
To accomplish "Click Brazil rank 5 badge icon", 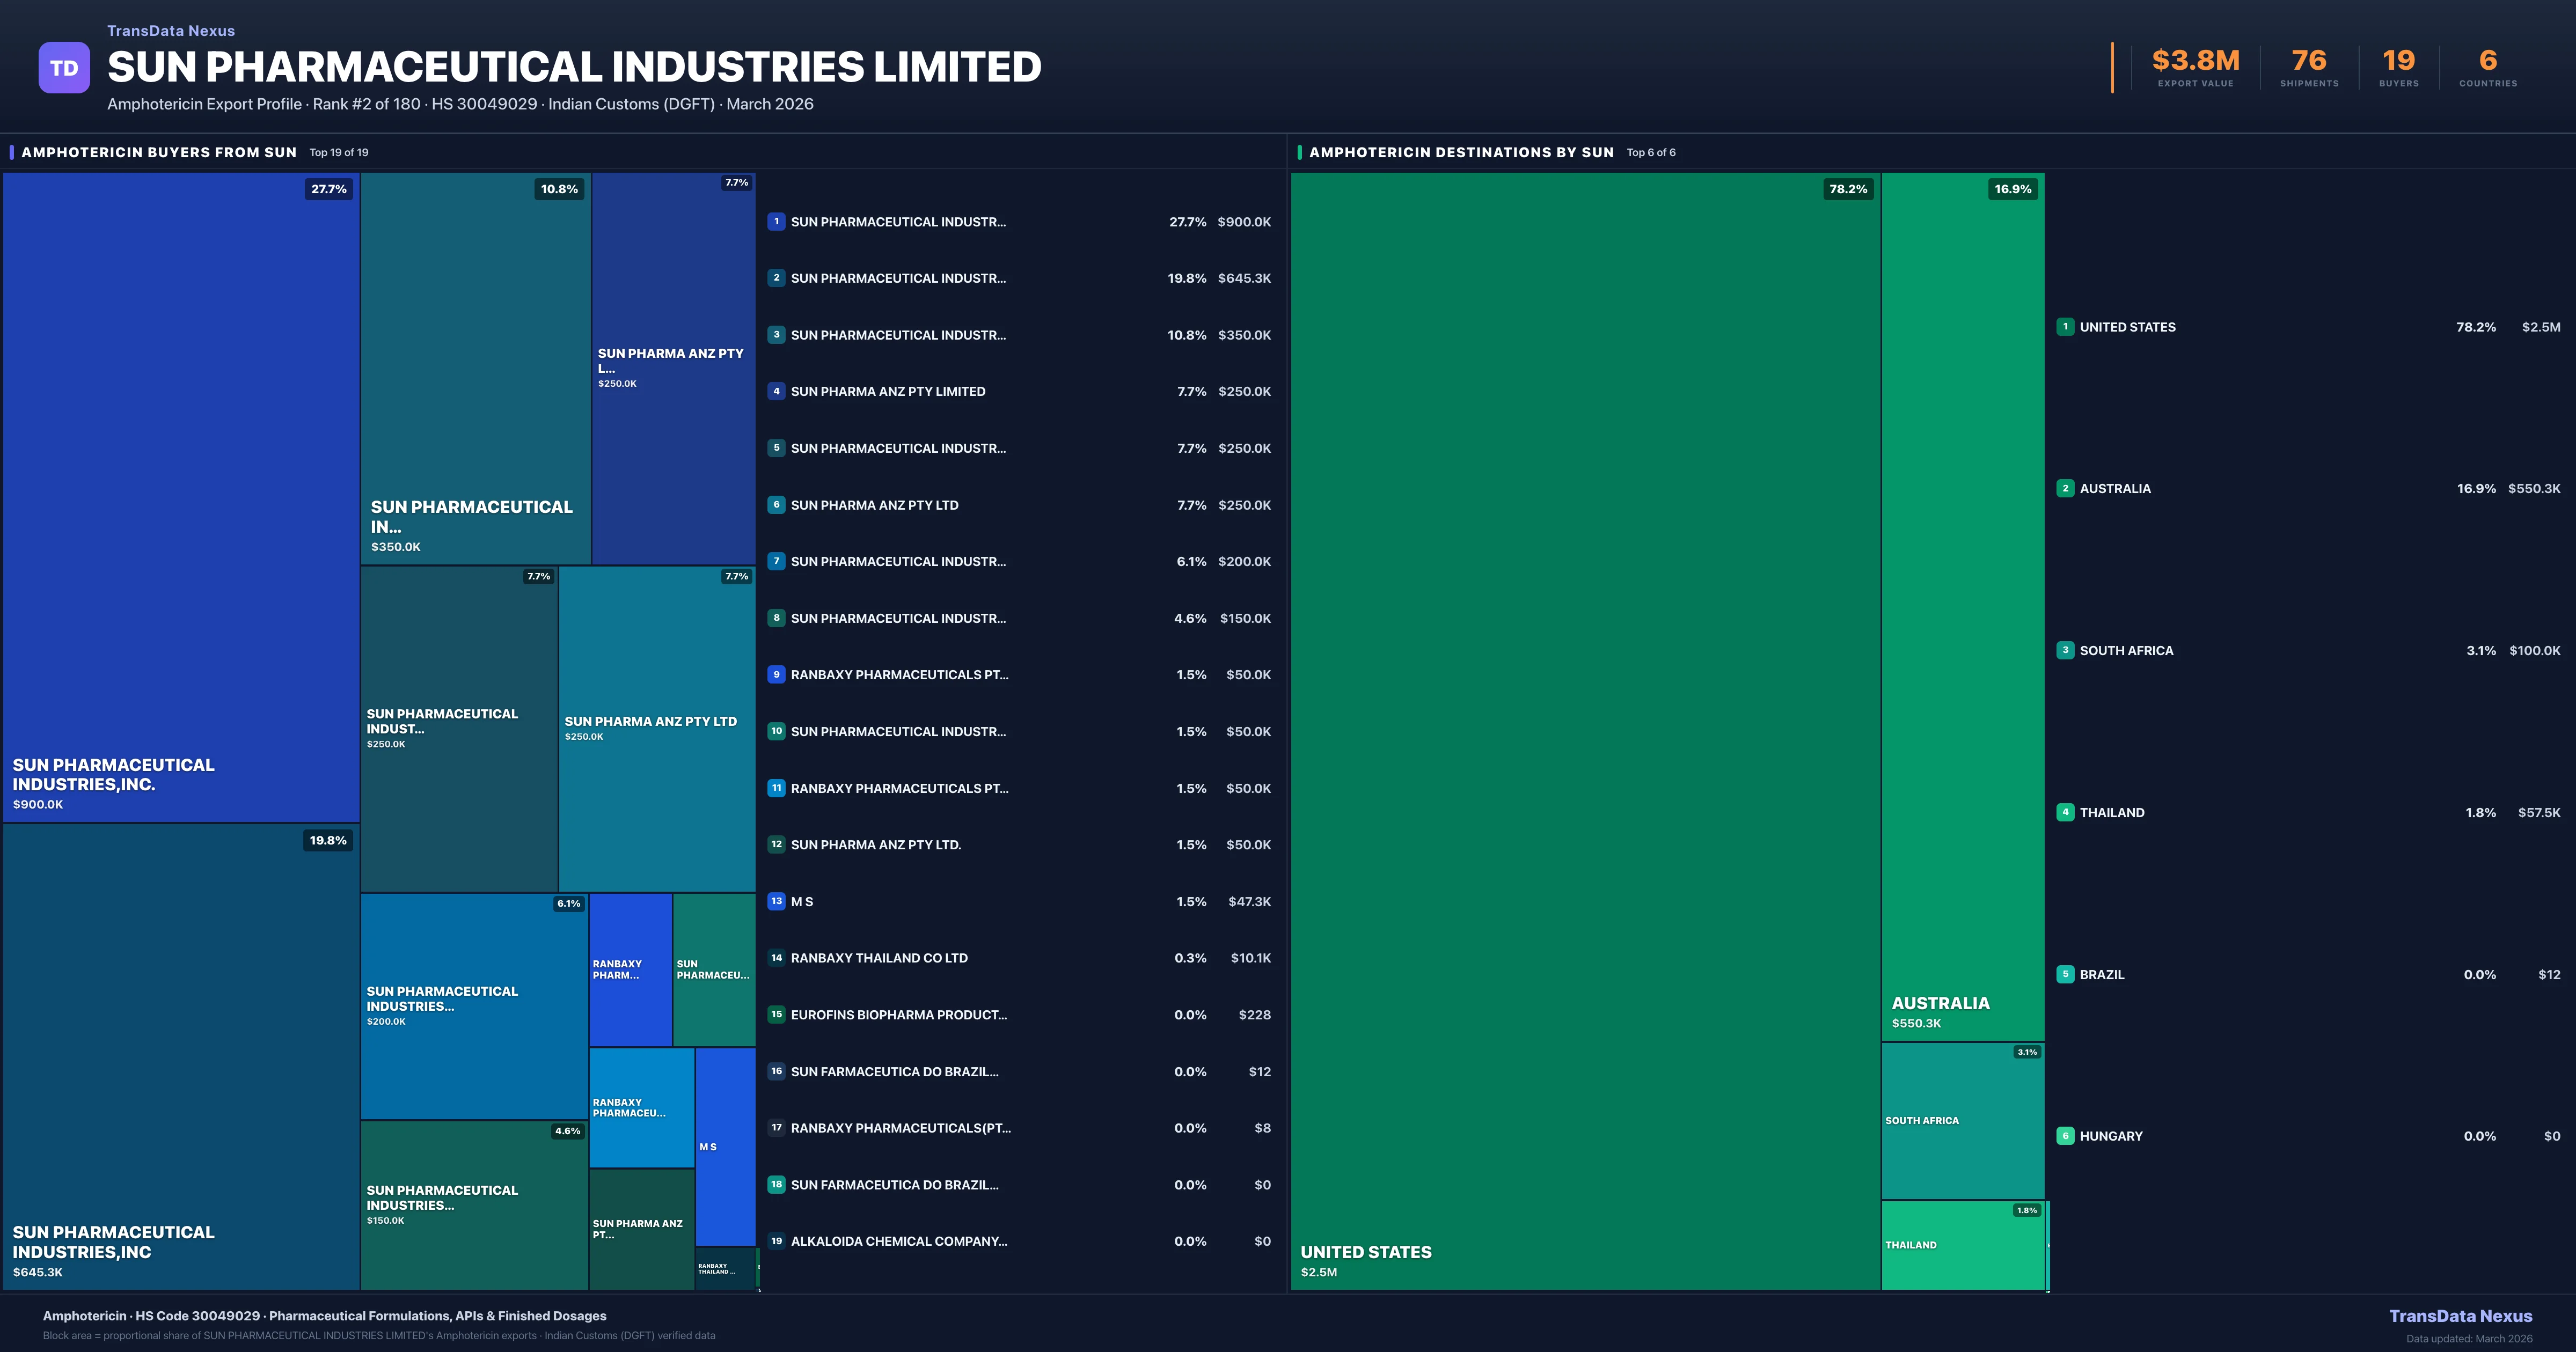I will click(x=2065, y=974).
